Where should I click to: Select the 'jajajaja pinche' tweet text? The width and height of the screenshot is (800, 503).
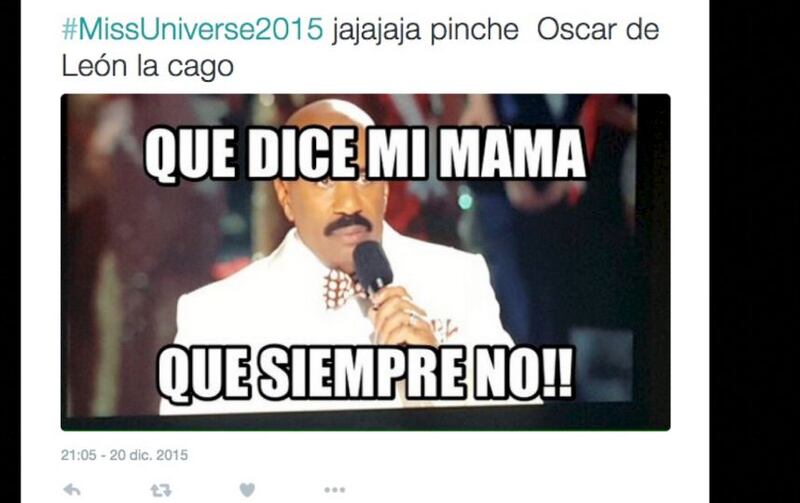(x=425, y=30)
